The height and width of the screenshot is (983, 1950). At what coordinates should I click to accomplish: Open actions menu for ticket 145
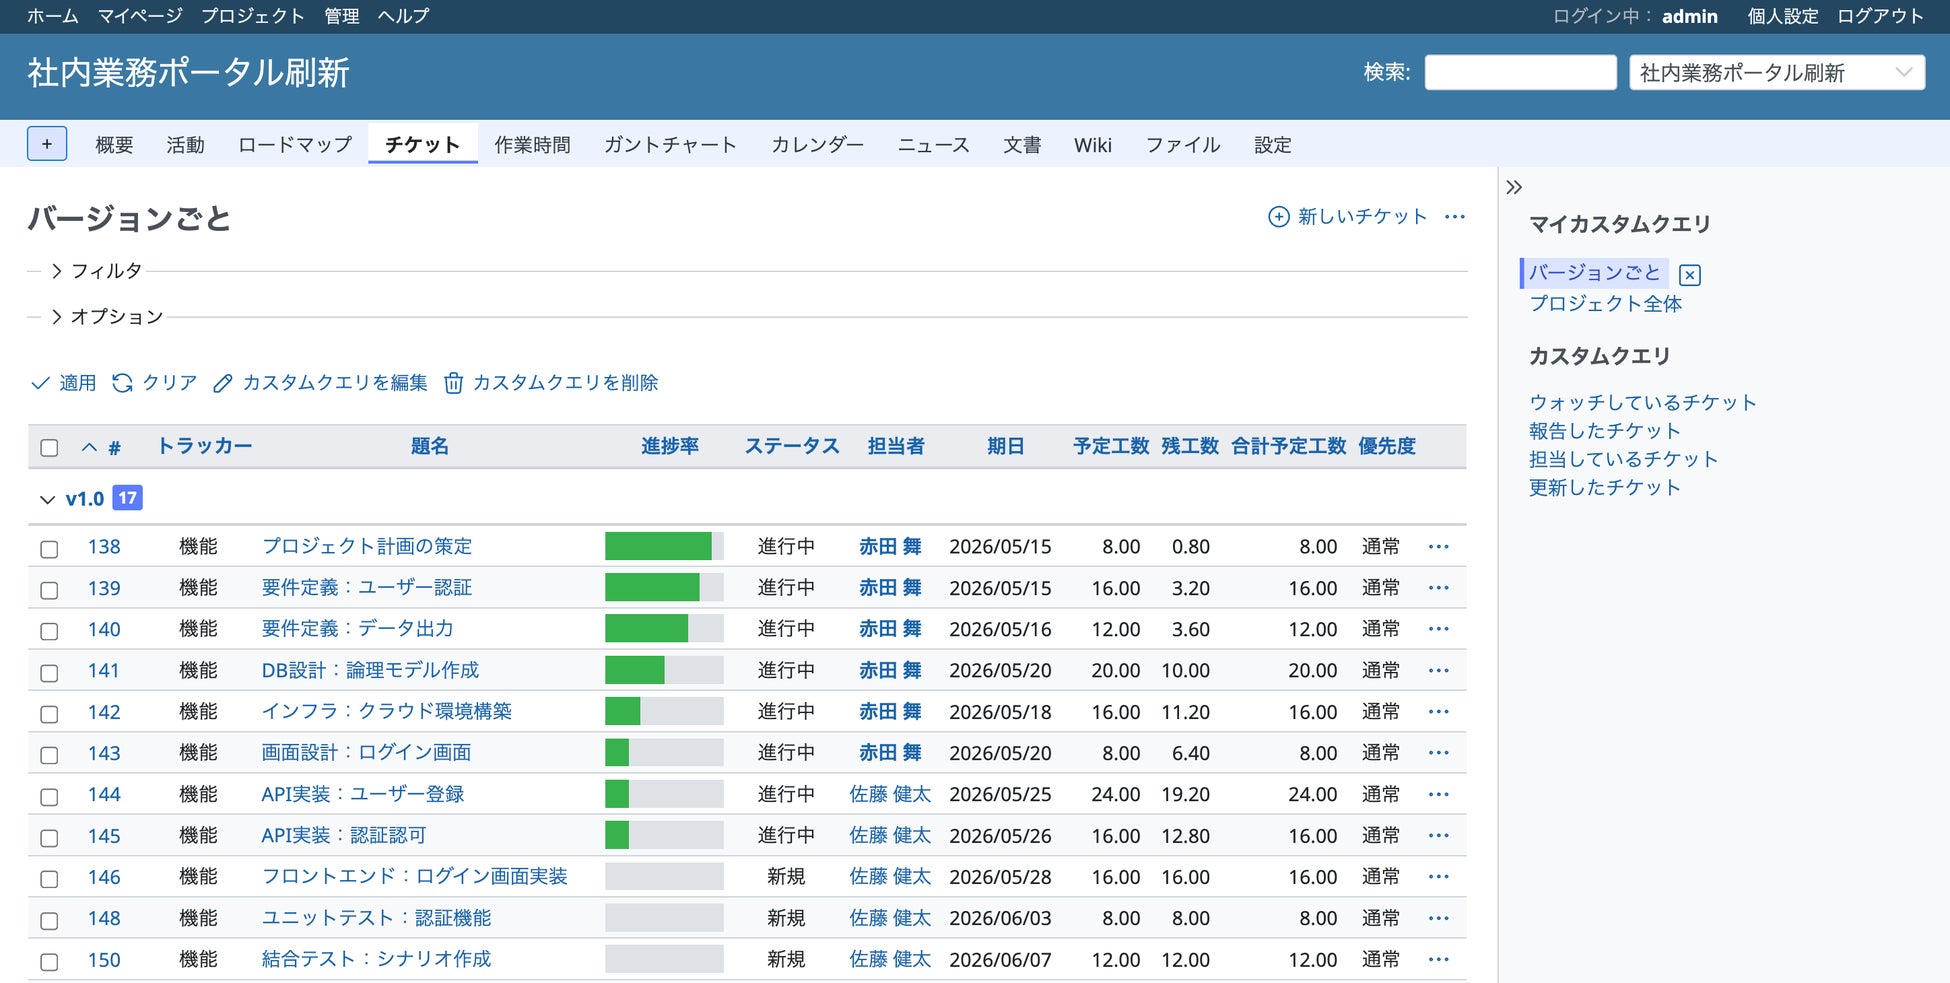pyautogui.click(x=1439, y=836)
